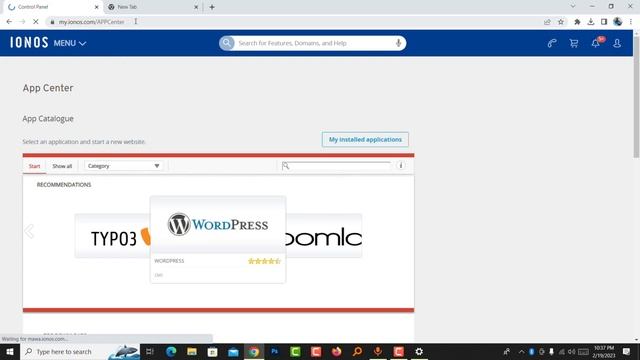This screenshot has height=360, width=640.
Task: Open the phone support icon
Action: 552,43
